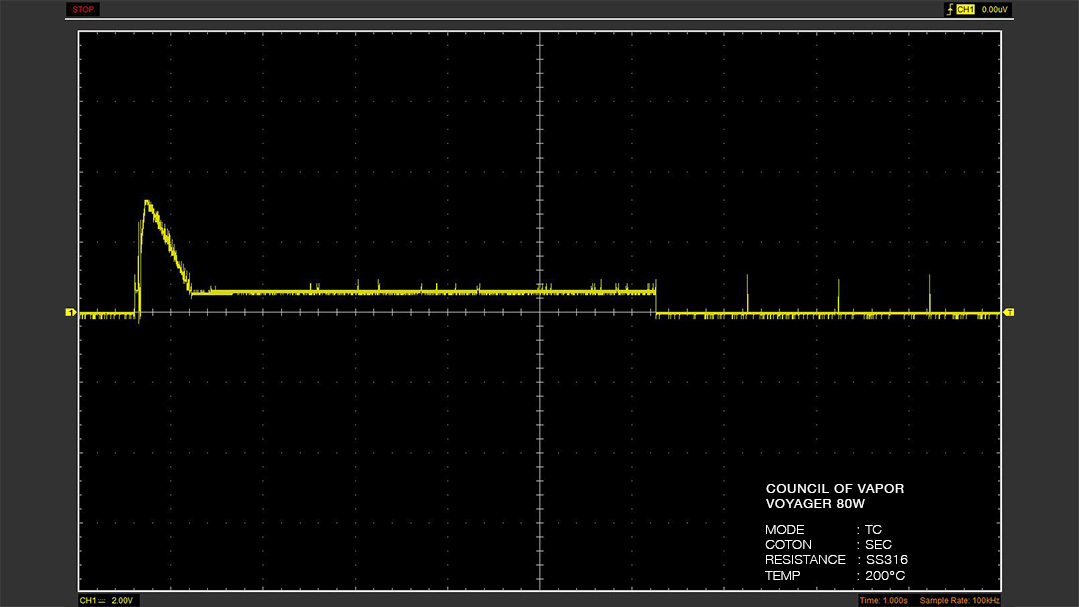Image resolution: width=1079 pixels, height=607 pixels.
Task: Click the SS316 resistance value
Action: 886,560
